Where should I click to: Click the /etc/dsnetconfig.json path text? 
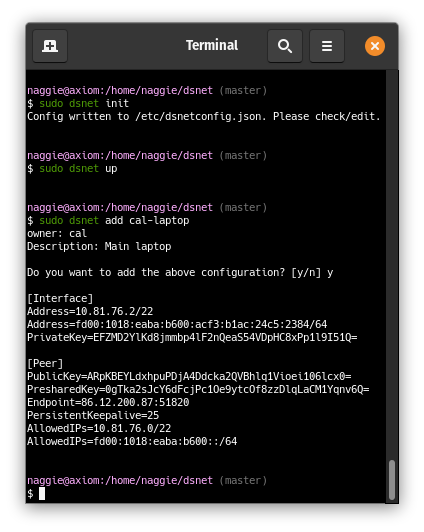(x=200, y=116)
